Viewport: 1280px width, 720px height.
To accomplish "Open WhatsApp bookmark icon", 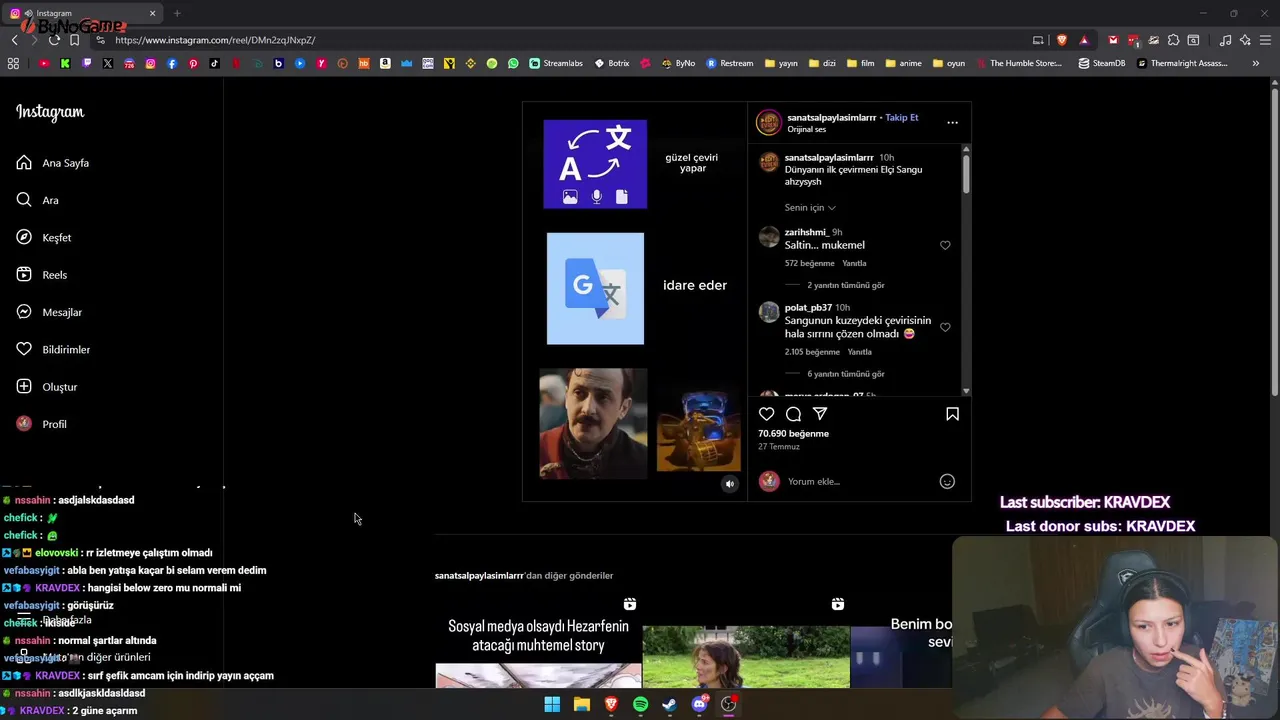I will click(x=513, y=63).
